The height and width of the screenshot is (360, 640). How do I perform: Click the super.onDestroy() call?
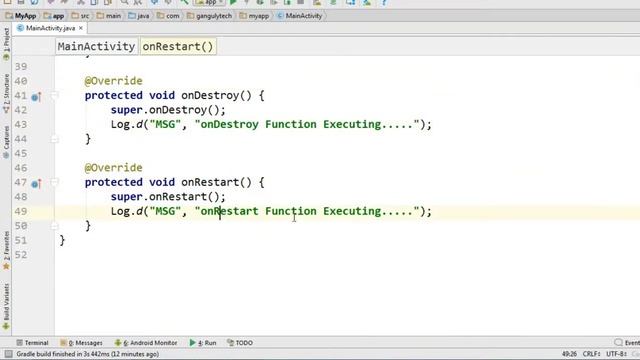(168, 110)
